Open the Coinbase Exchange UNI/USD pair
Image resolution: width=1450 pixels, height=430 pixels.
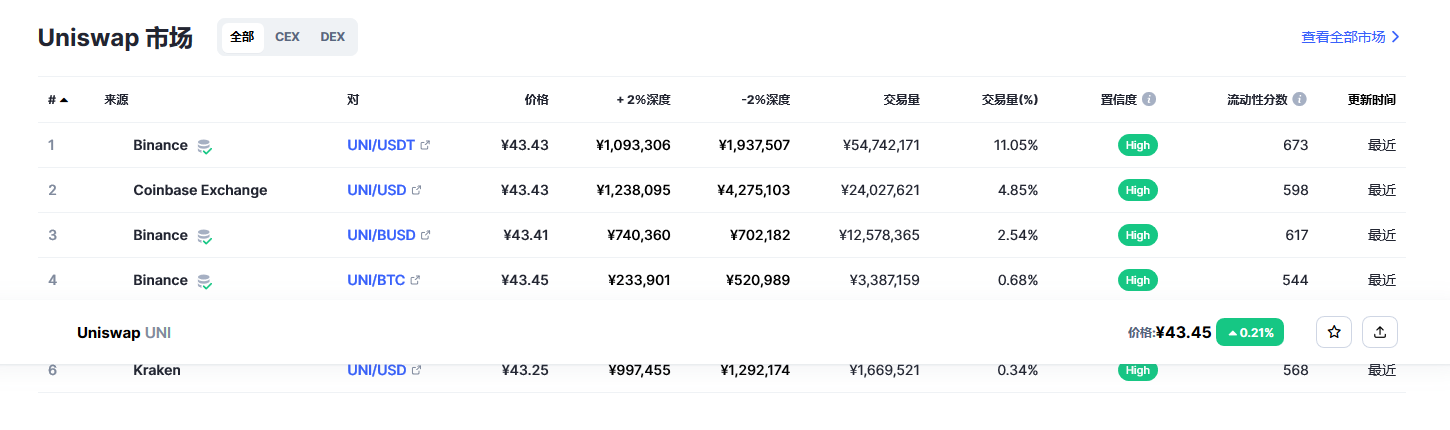click(377, 190)
